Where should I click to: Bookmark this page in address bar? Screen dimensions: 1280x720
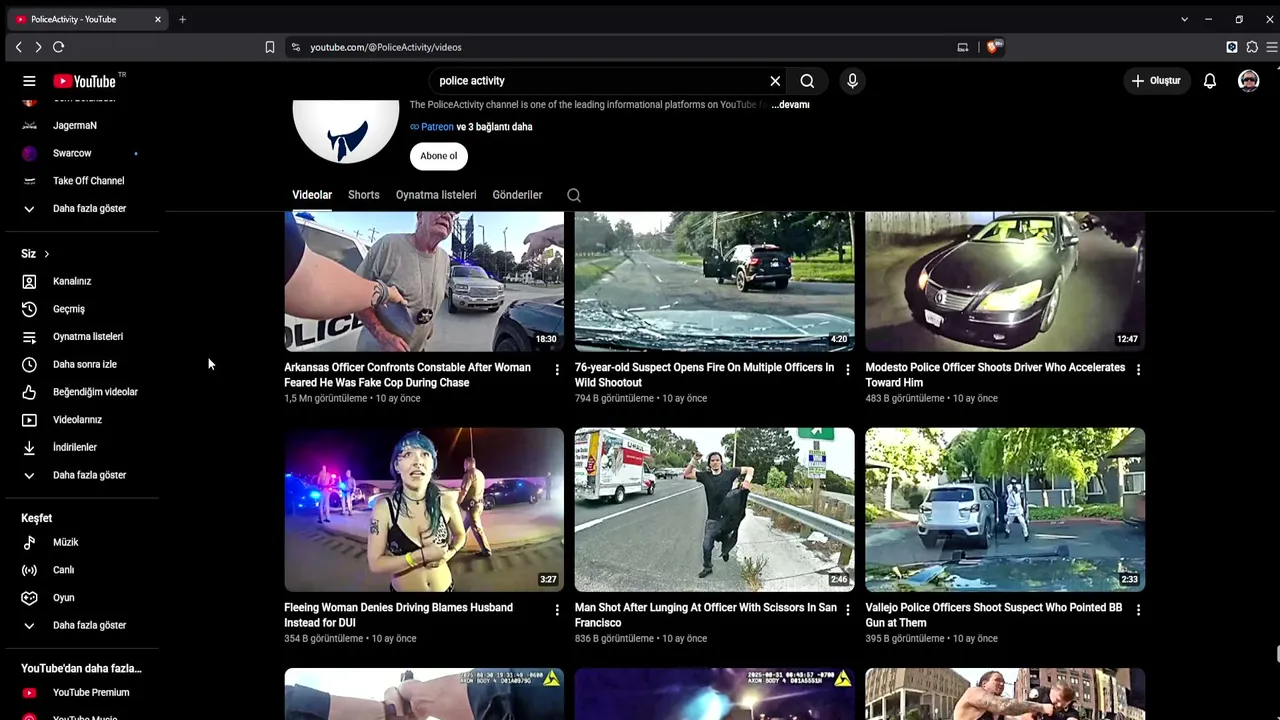270,47
